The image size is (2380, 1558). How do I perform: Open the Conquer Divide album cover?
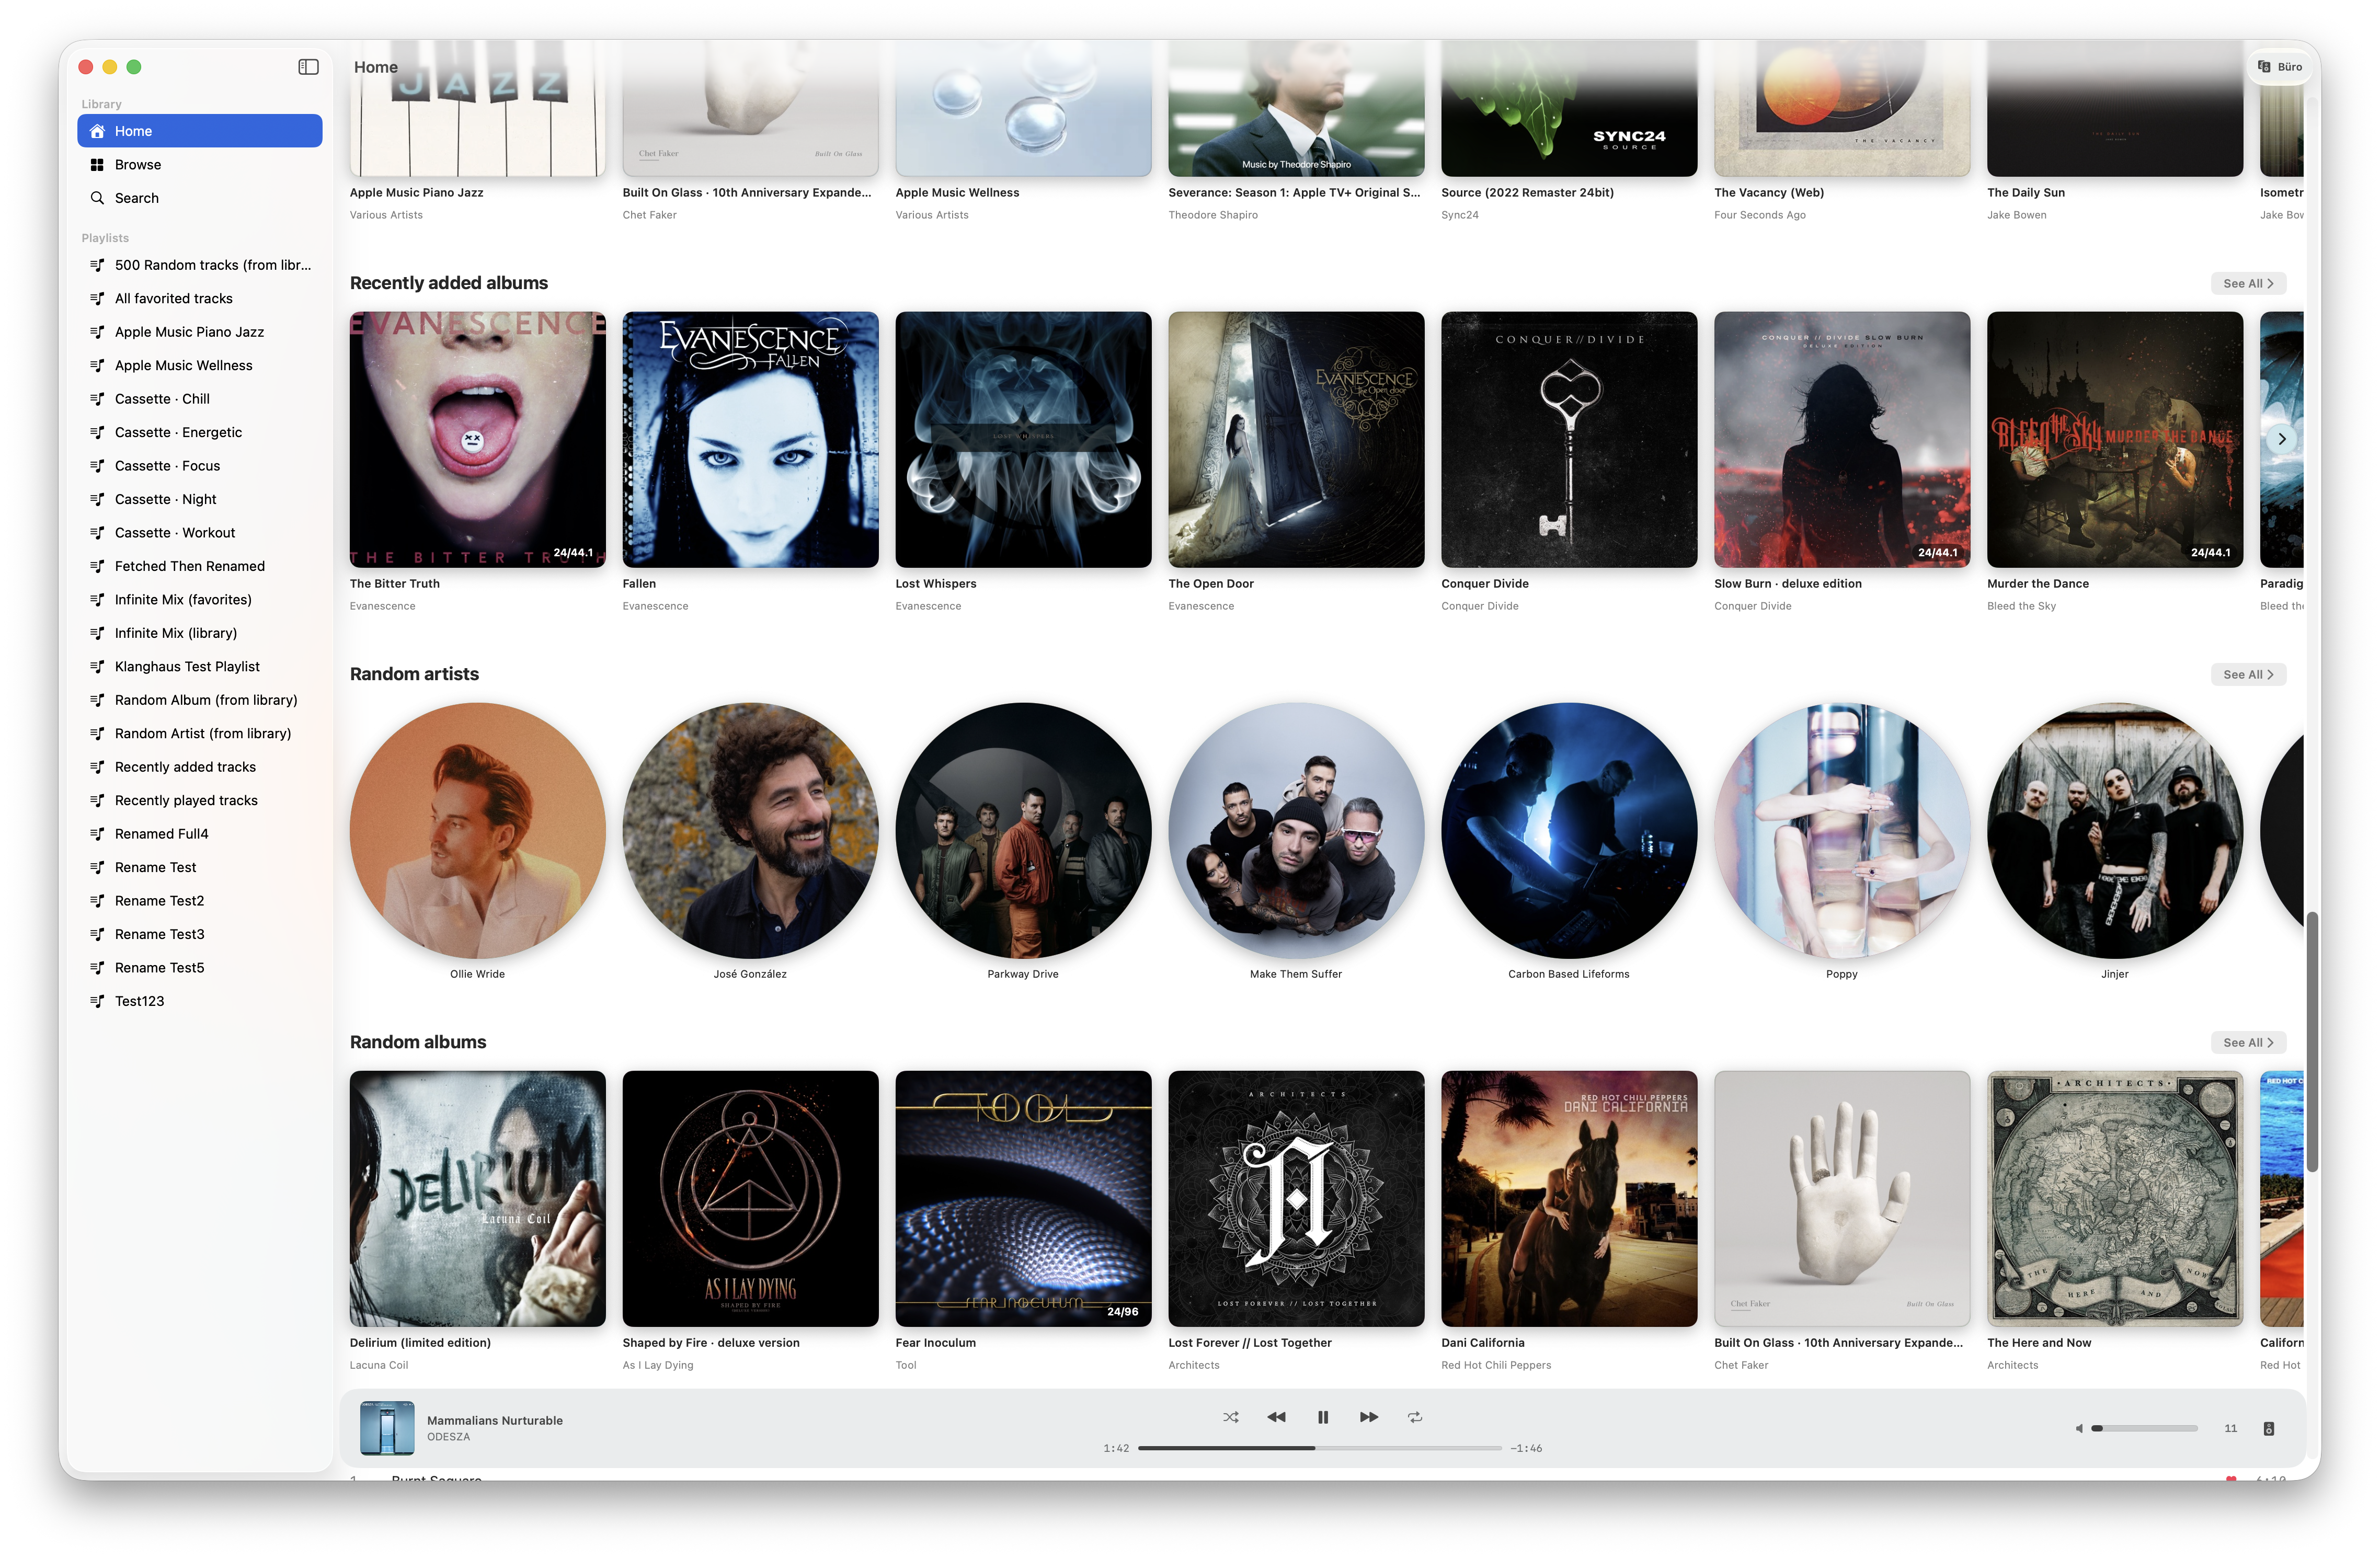coord(1569,440)
